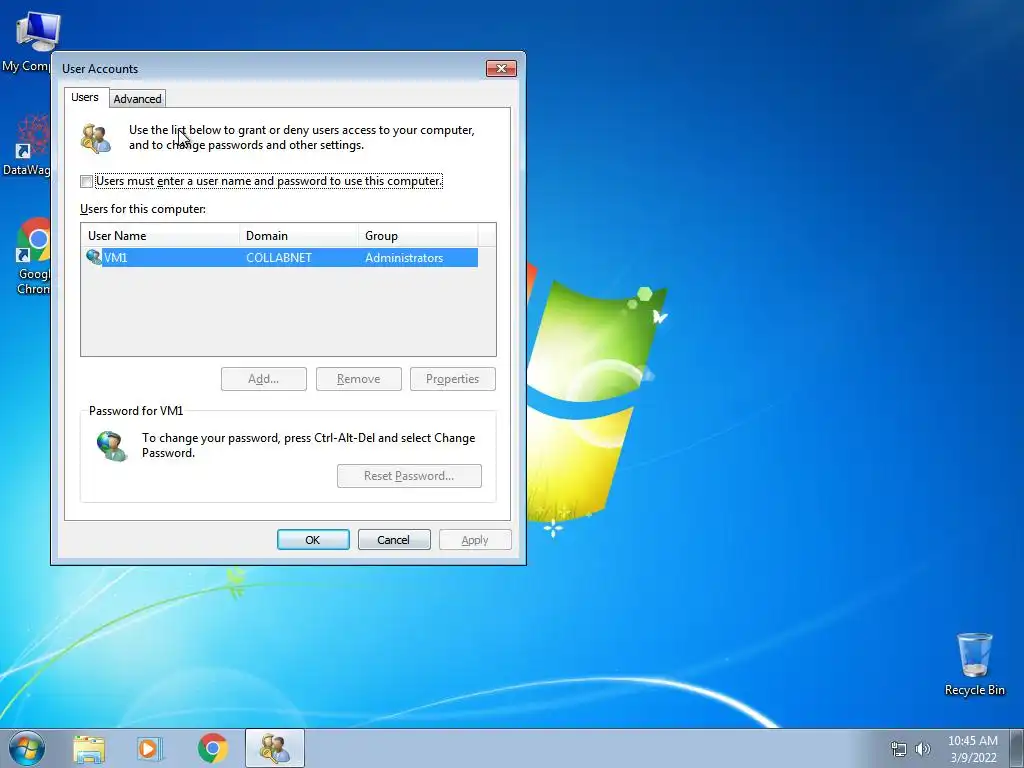Screen dimensions: 1024x768
Task: Select the Users tab
Action: 85,97
